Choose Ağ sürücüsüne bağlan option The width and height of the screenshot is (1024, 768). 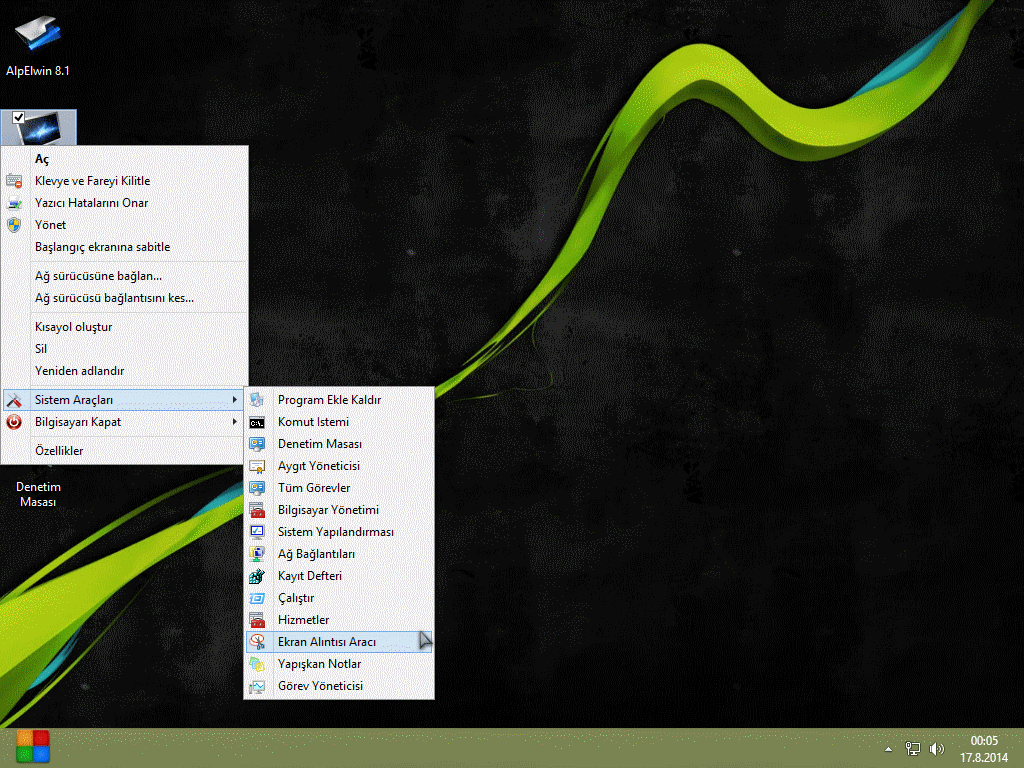(98, 276)
